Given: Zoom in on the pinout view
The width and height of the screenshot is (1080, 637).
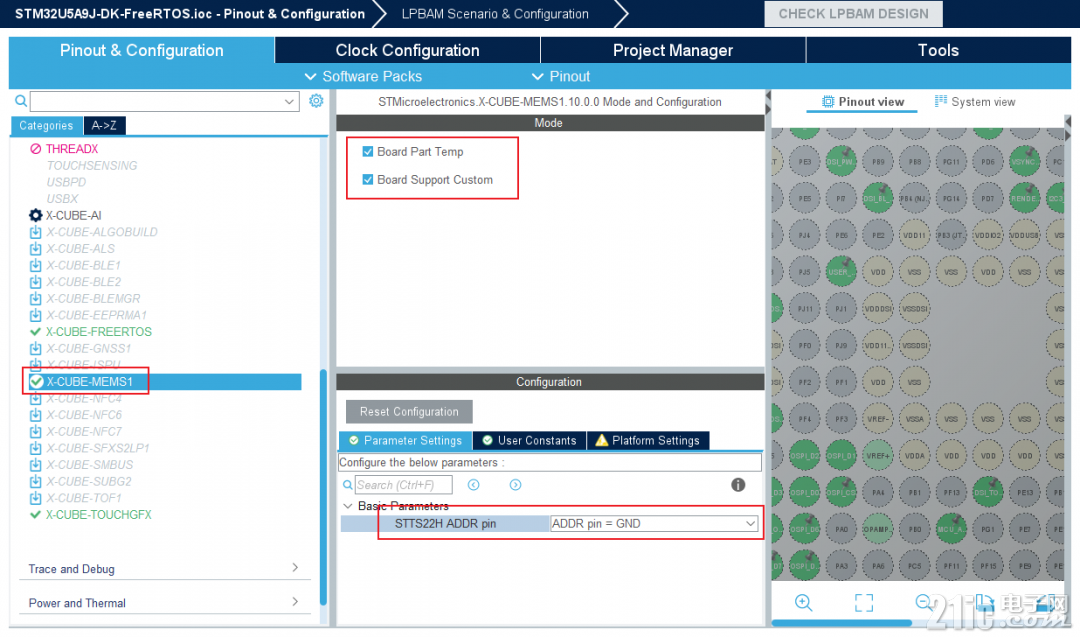Looking at the screenshot, I should [x=803, y=603].
